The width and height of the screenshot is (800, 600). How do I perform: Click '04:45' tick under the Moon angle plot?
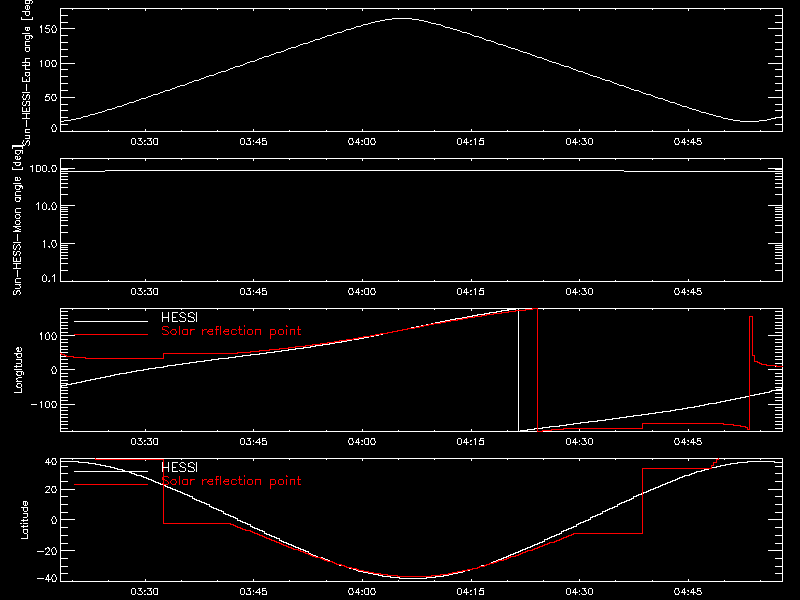(x=688, y=292)
